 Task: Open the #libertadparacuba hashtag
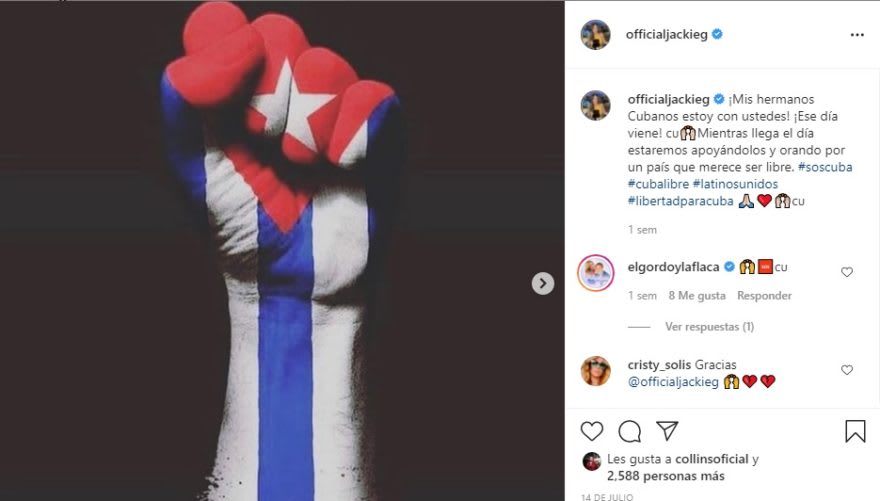click(680, 201)
